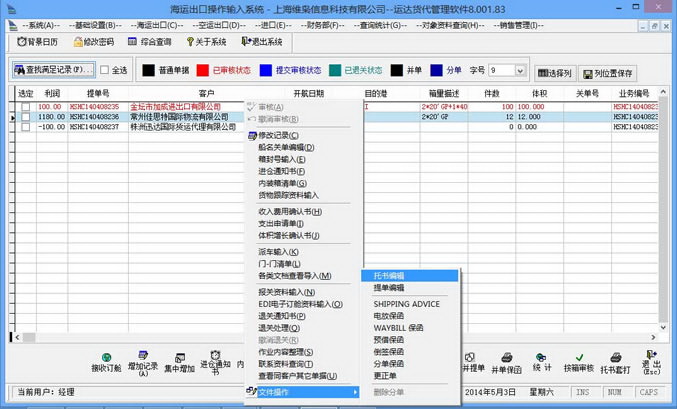The height and width of the screenshot is (409, 677).
Task: Tick the 全选 select-all checkbox
Action: click(x=104, y=70)
